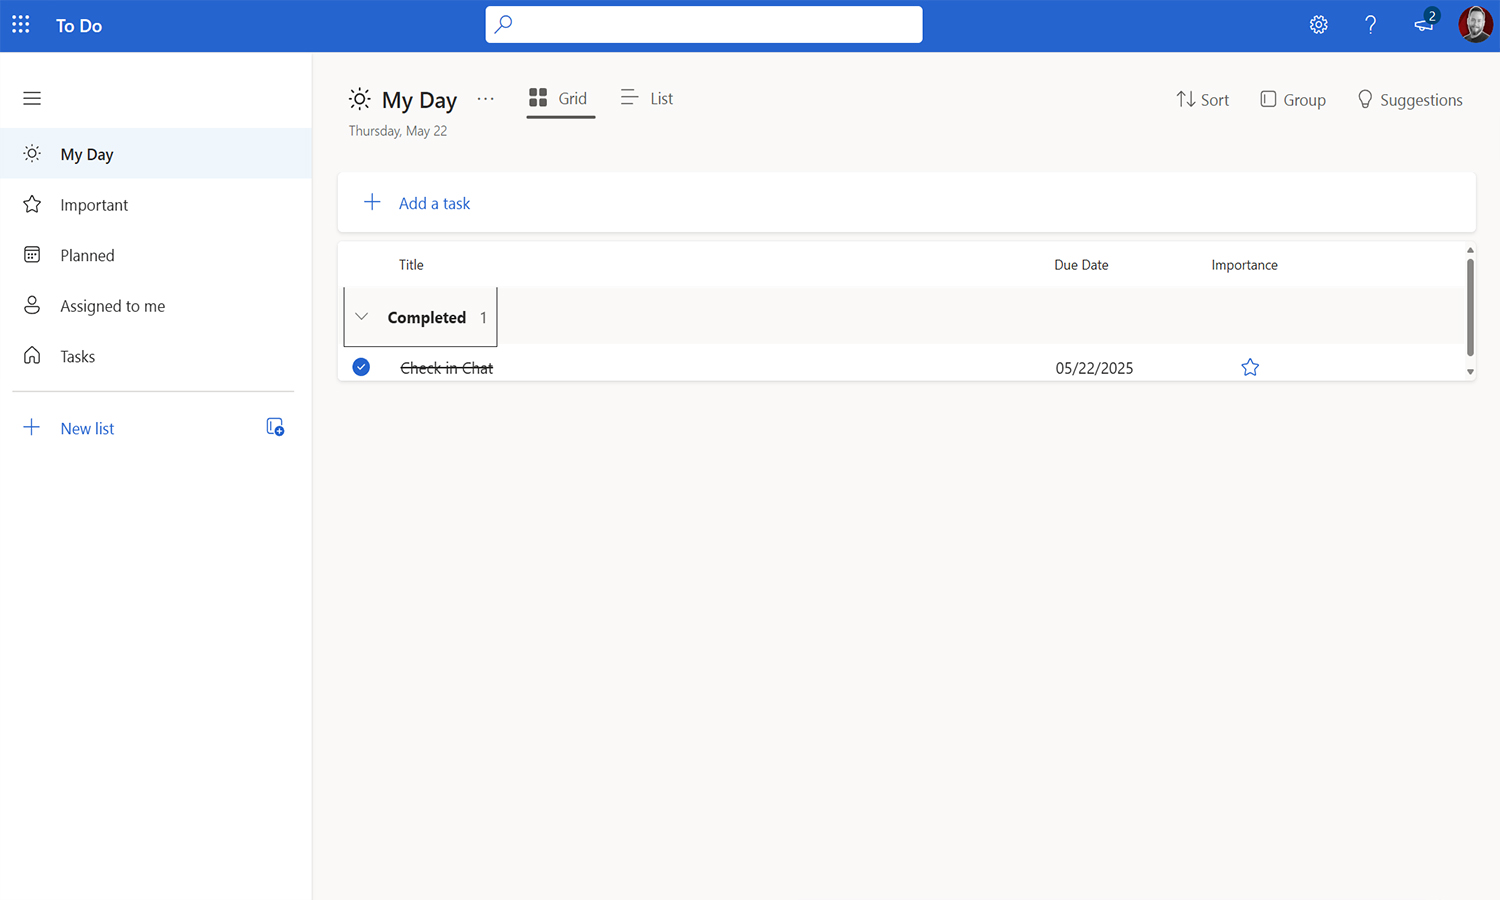Select the My Day sun icon
The image size is (1500, 900).
tap(32, 153)
